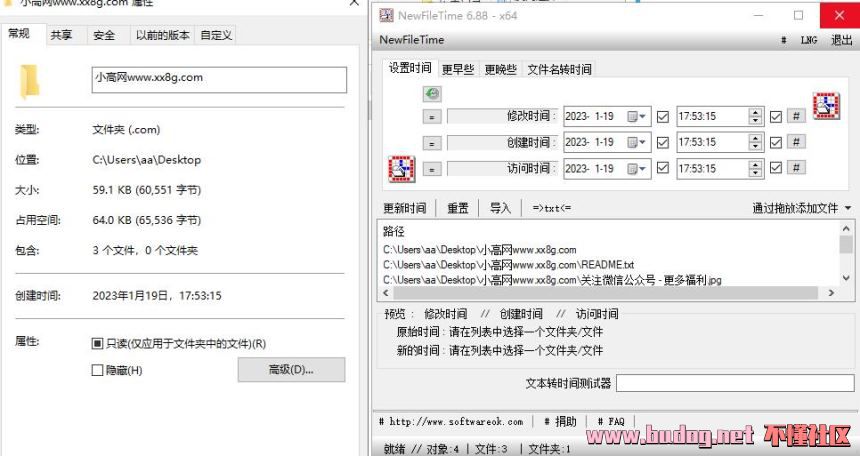Open the 自定义 tab in properties dialog
This screenshot has width=860, height=456.
click(216, 35)
